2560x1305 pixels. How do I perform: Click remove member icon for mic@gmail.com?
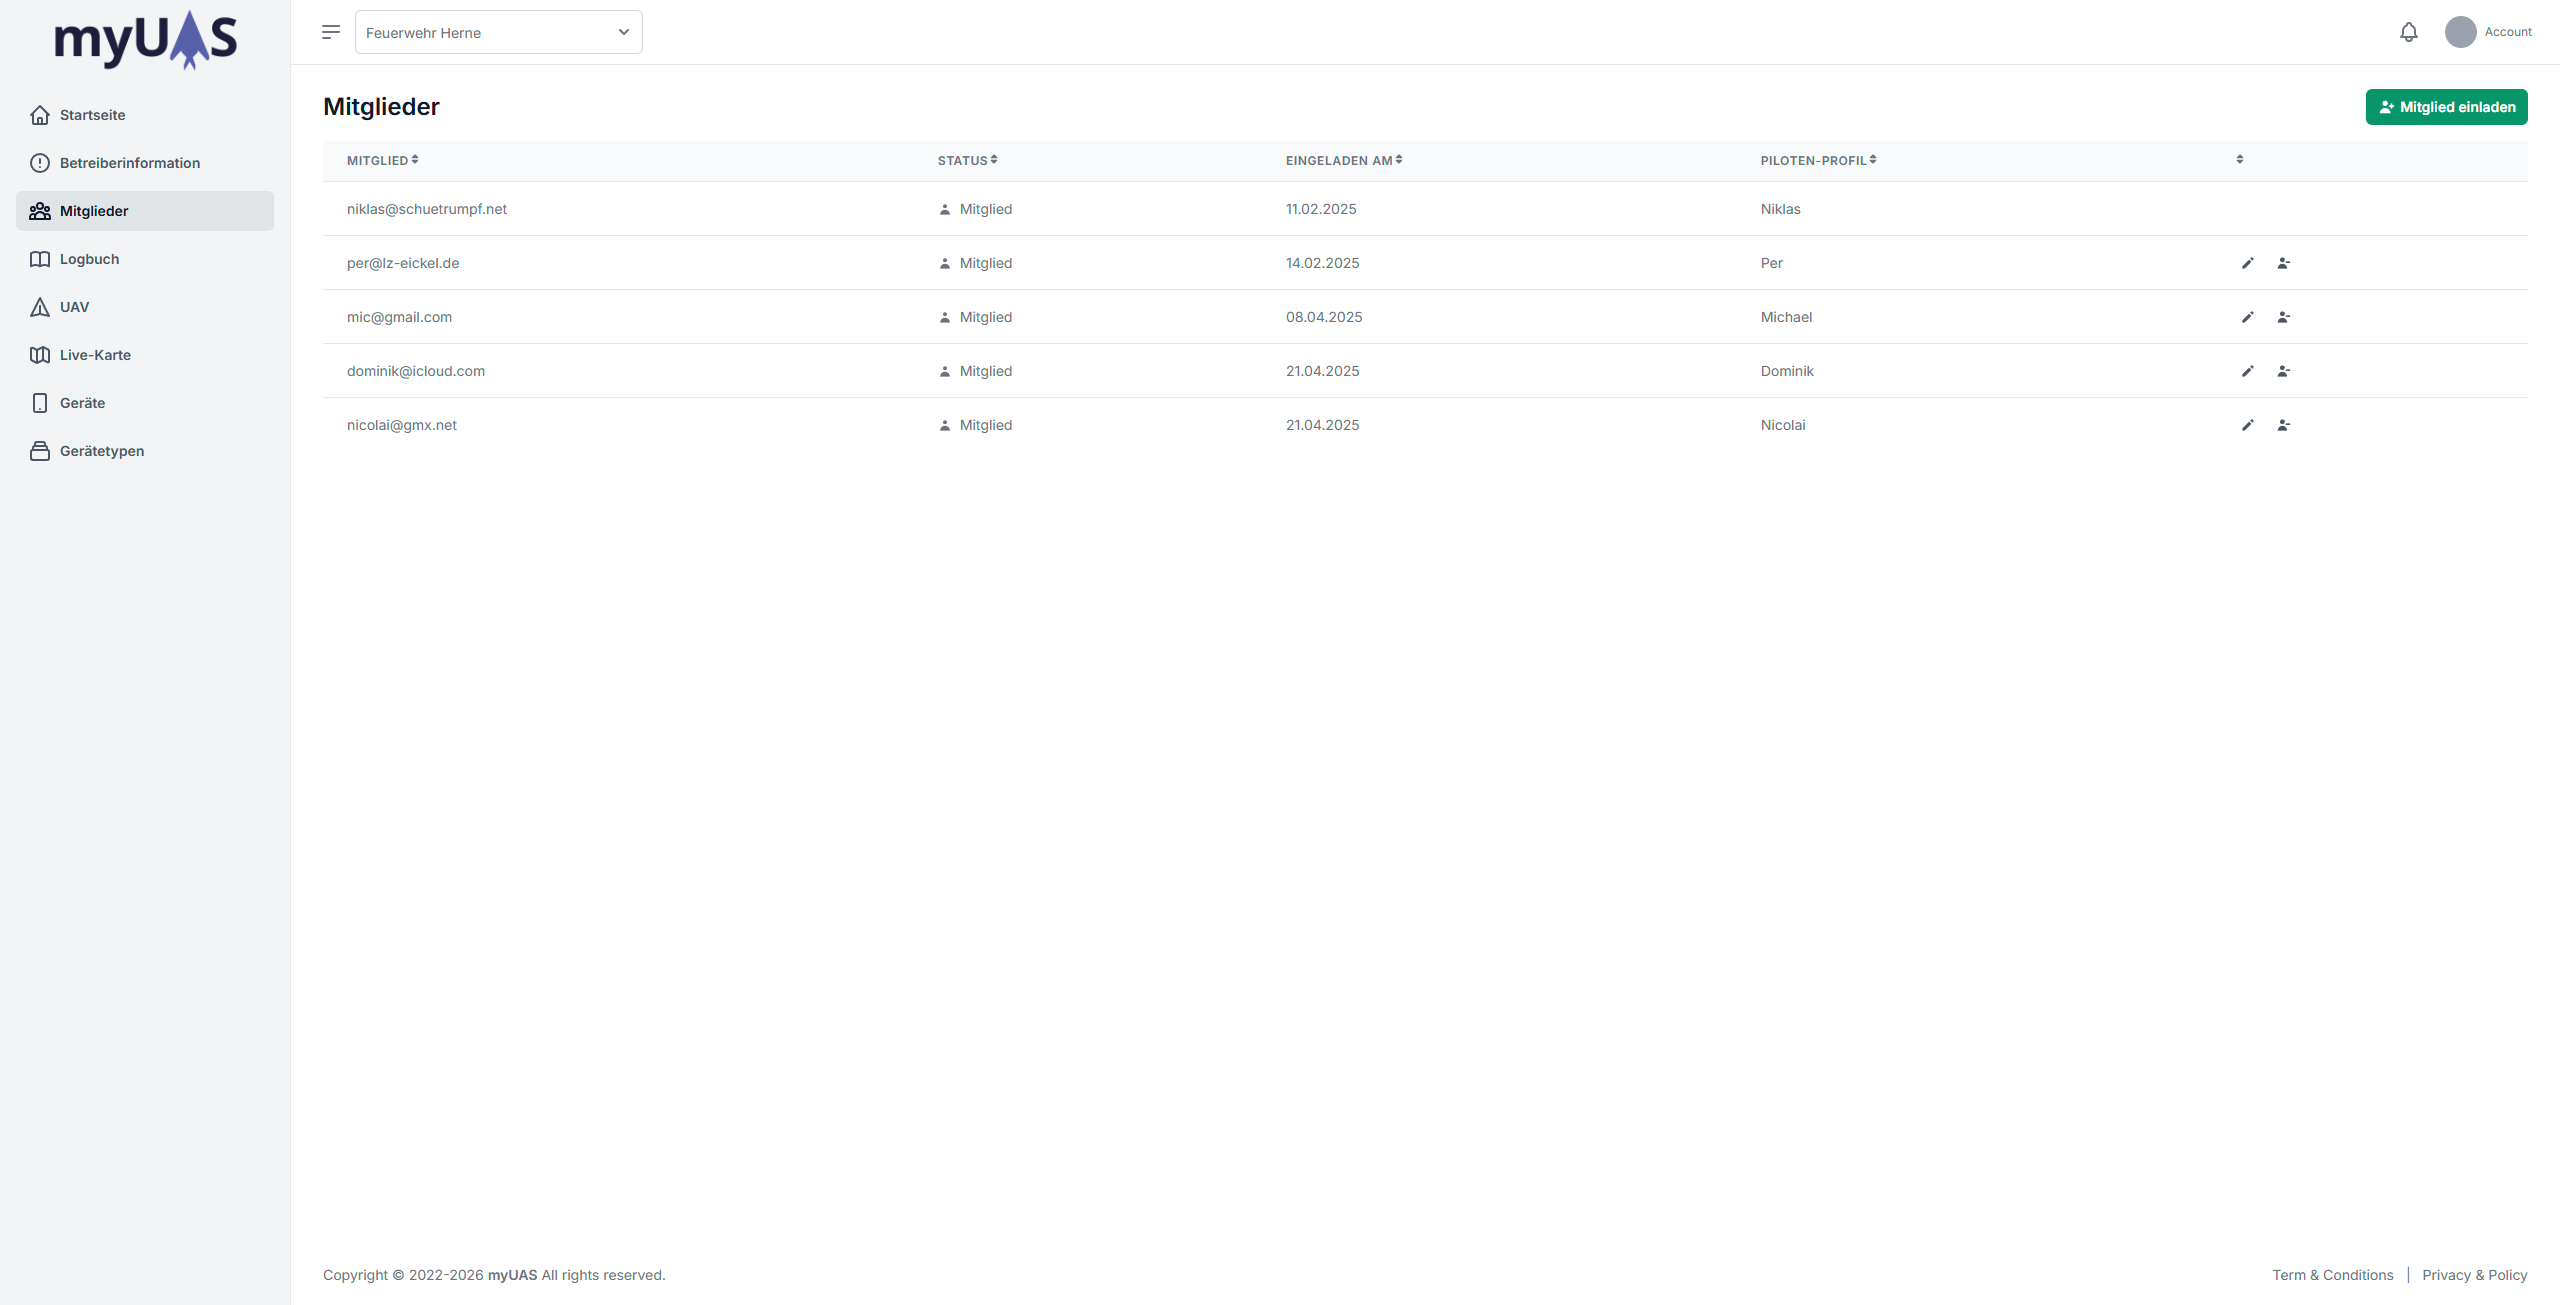coord(2283,317)
